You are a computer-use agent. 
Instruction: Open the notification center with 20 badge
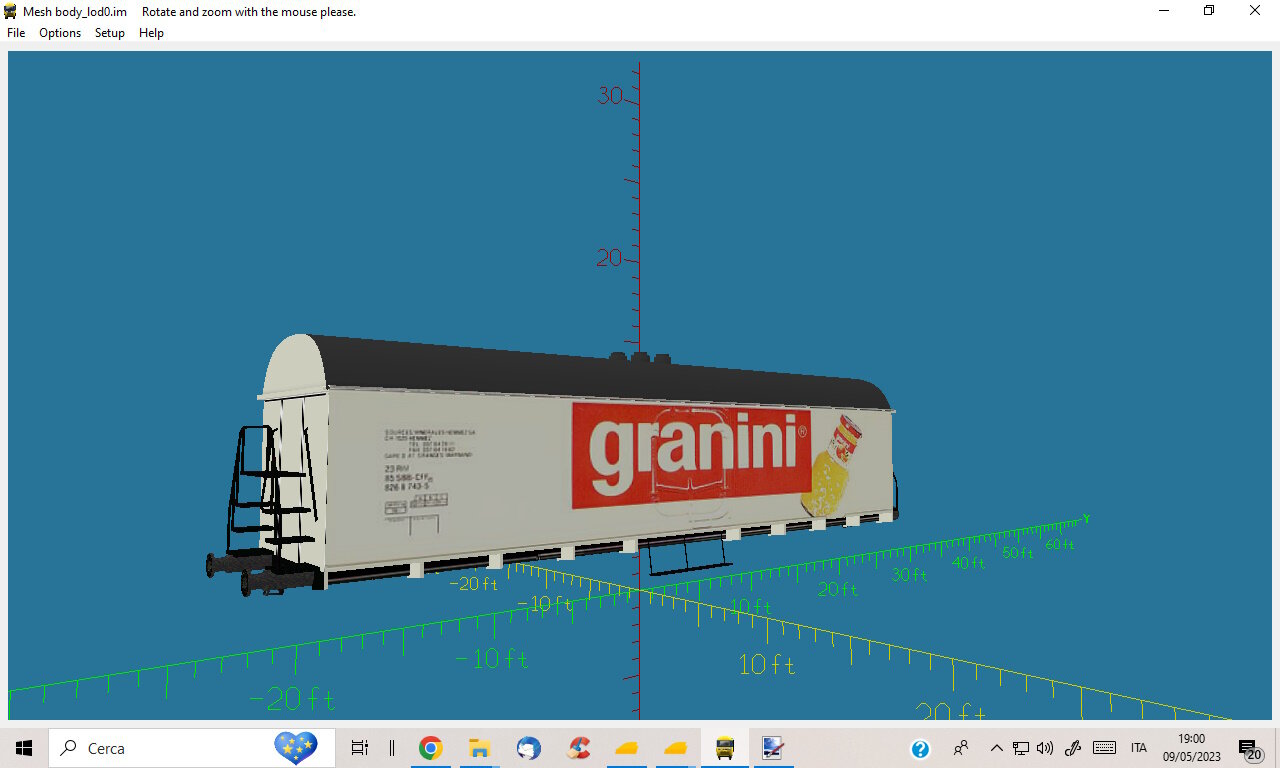1250,748
